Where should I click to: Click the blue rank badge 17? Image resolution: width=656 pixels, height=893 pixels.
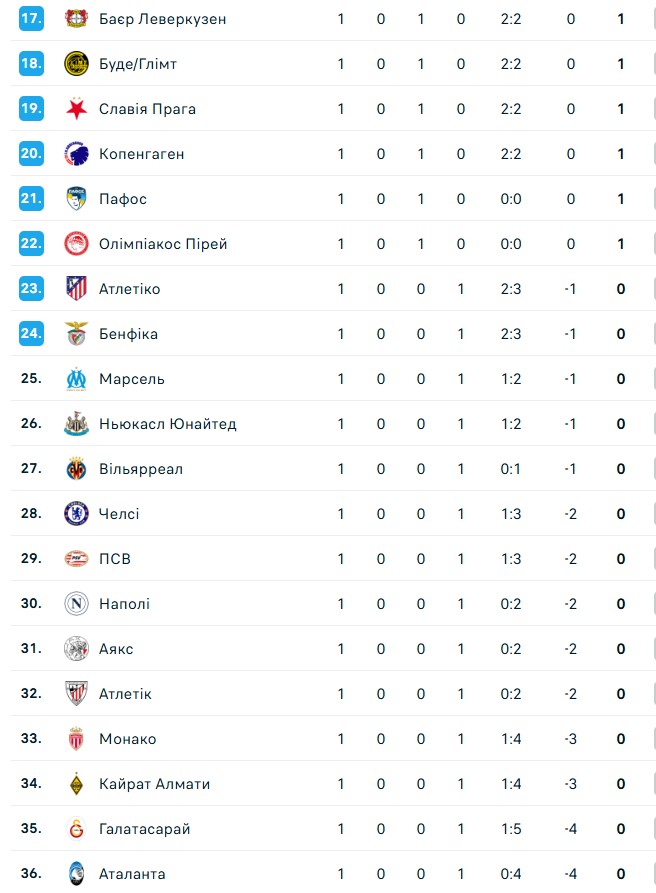[x=31, y=19]
